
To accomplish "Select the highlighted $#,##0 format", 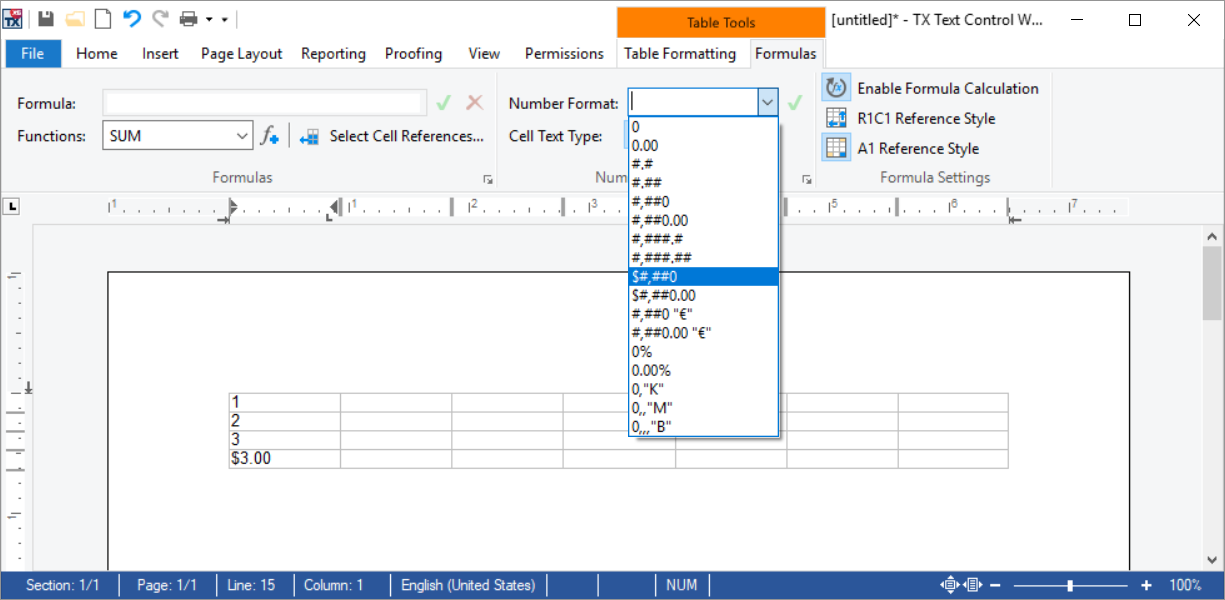I will click(704, 277).
